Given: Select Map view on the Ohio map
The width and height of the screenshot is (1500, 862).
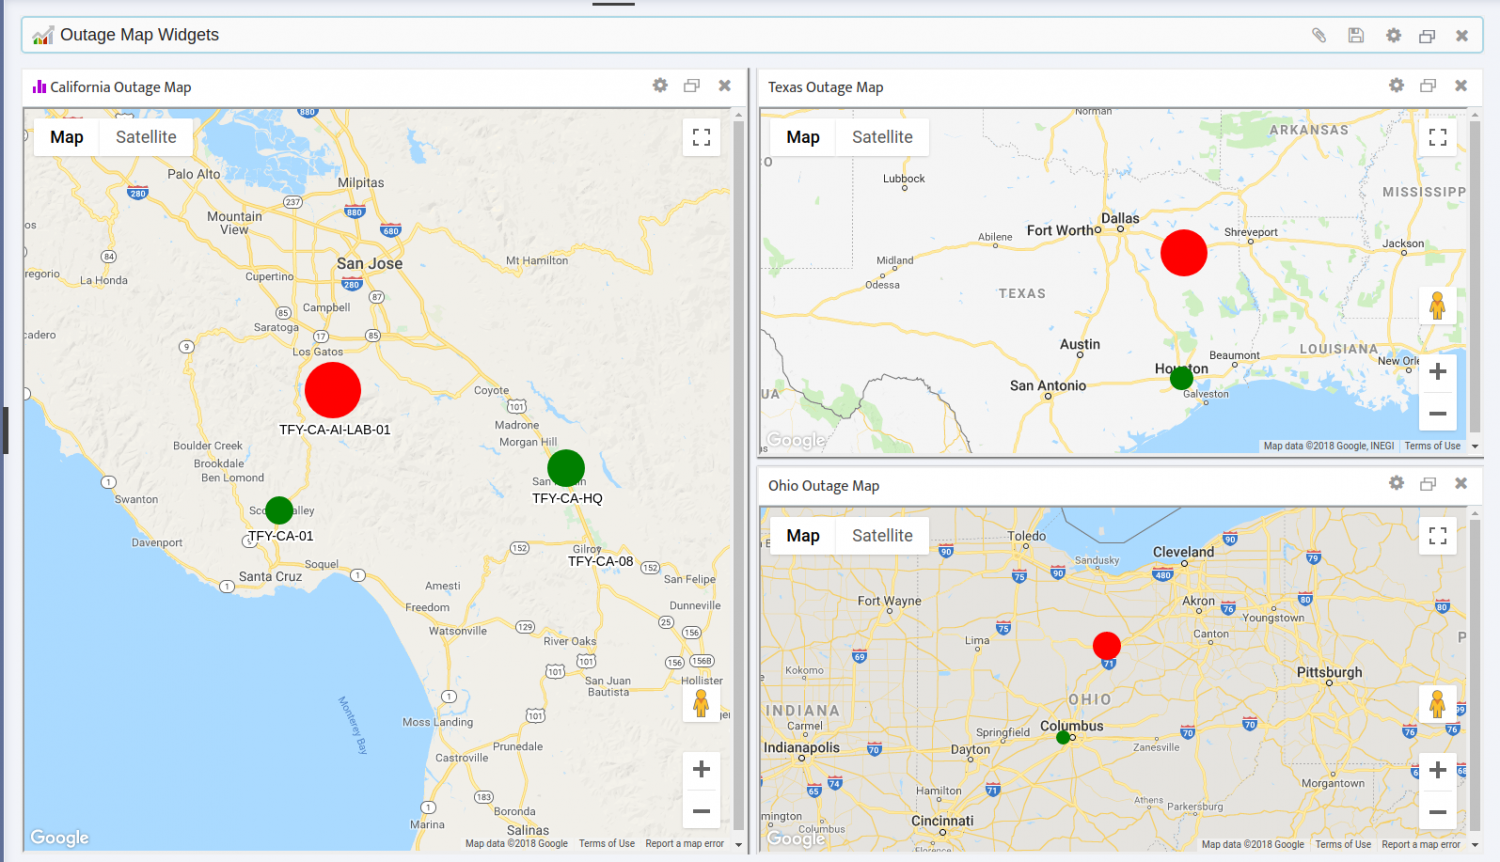Looking at the screenshot, I should point(802,535).
